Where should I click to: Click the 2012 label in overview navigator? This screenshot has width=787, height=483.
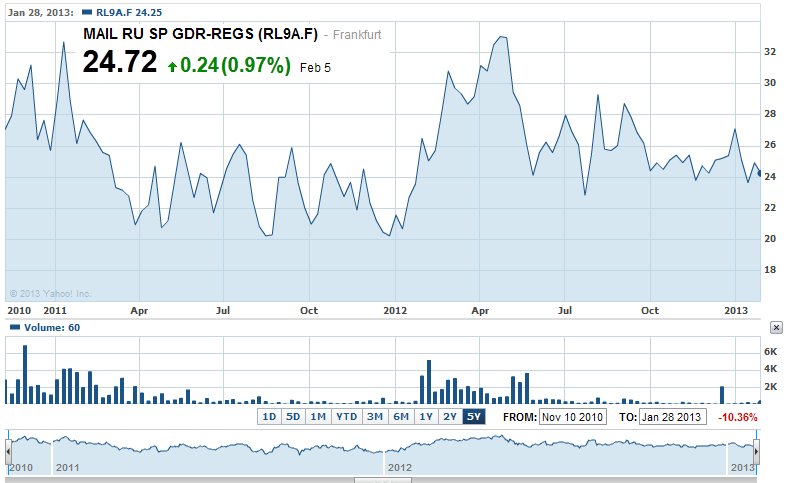tap(400, 467)
